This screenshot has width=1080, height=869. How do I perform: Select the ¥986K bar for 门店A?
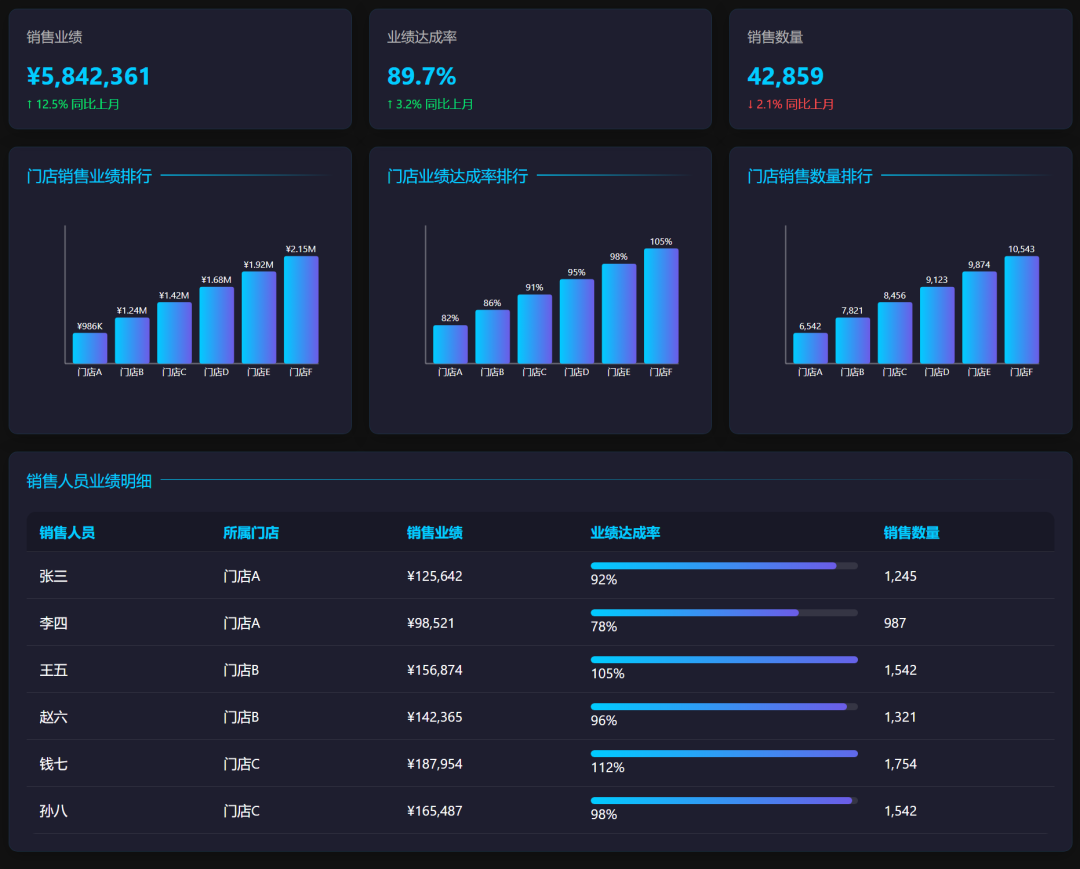(x=90, y=348)
